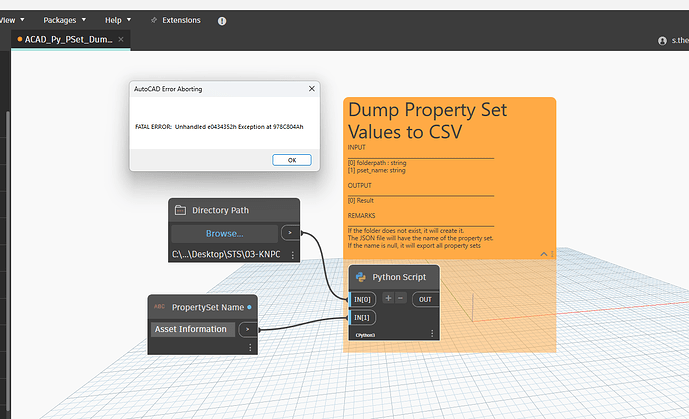Add an input with the plus button
This screenshot has height=419, width=689.
coord(388,298)
